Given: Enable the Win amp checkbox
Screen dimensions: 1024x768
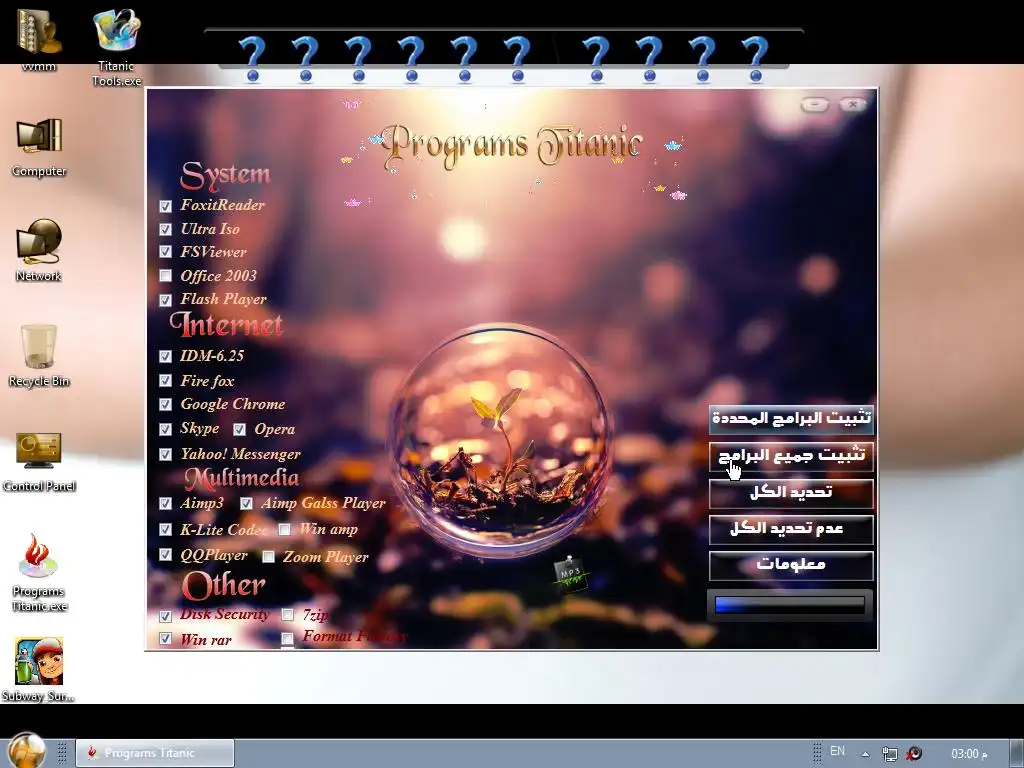Looking at the screenshot, I should [285, 530].
